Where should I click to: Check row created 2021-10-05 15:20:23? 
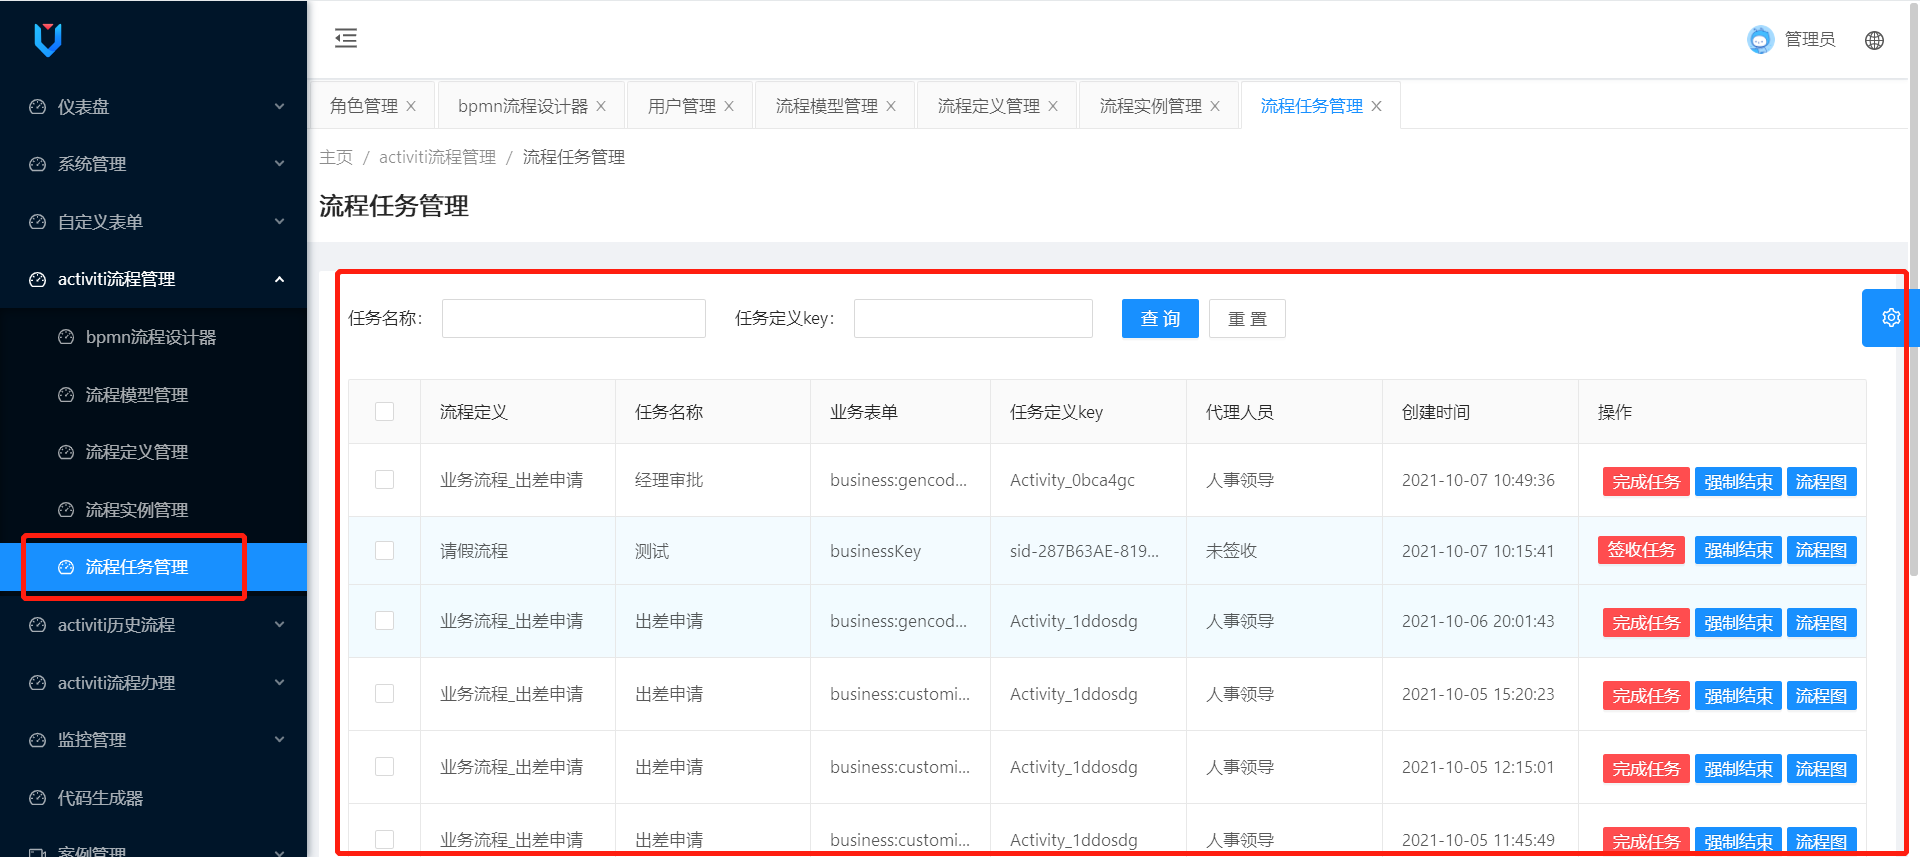tap(384, 694)
